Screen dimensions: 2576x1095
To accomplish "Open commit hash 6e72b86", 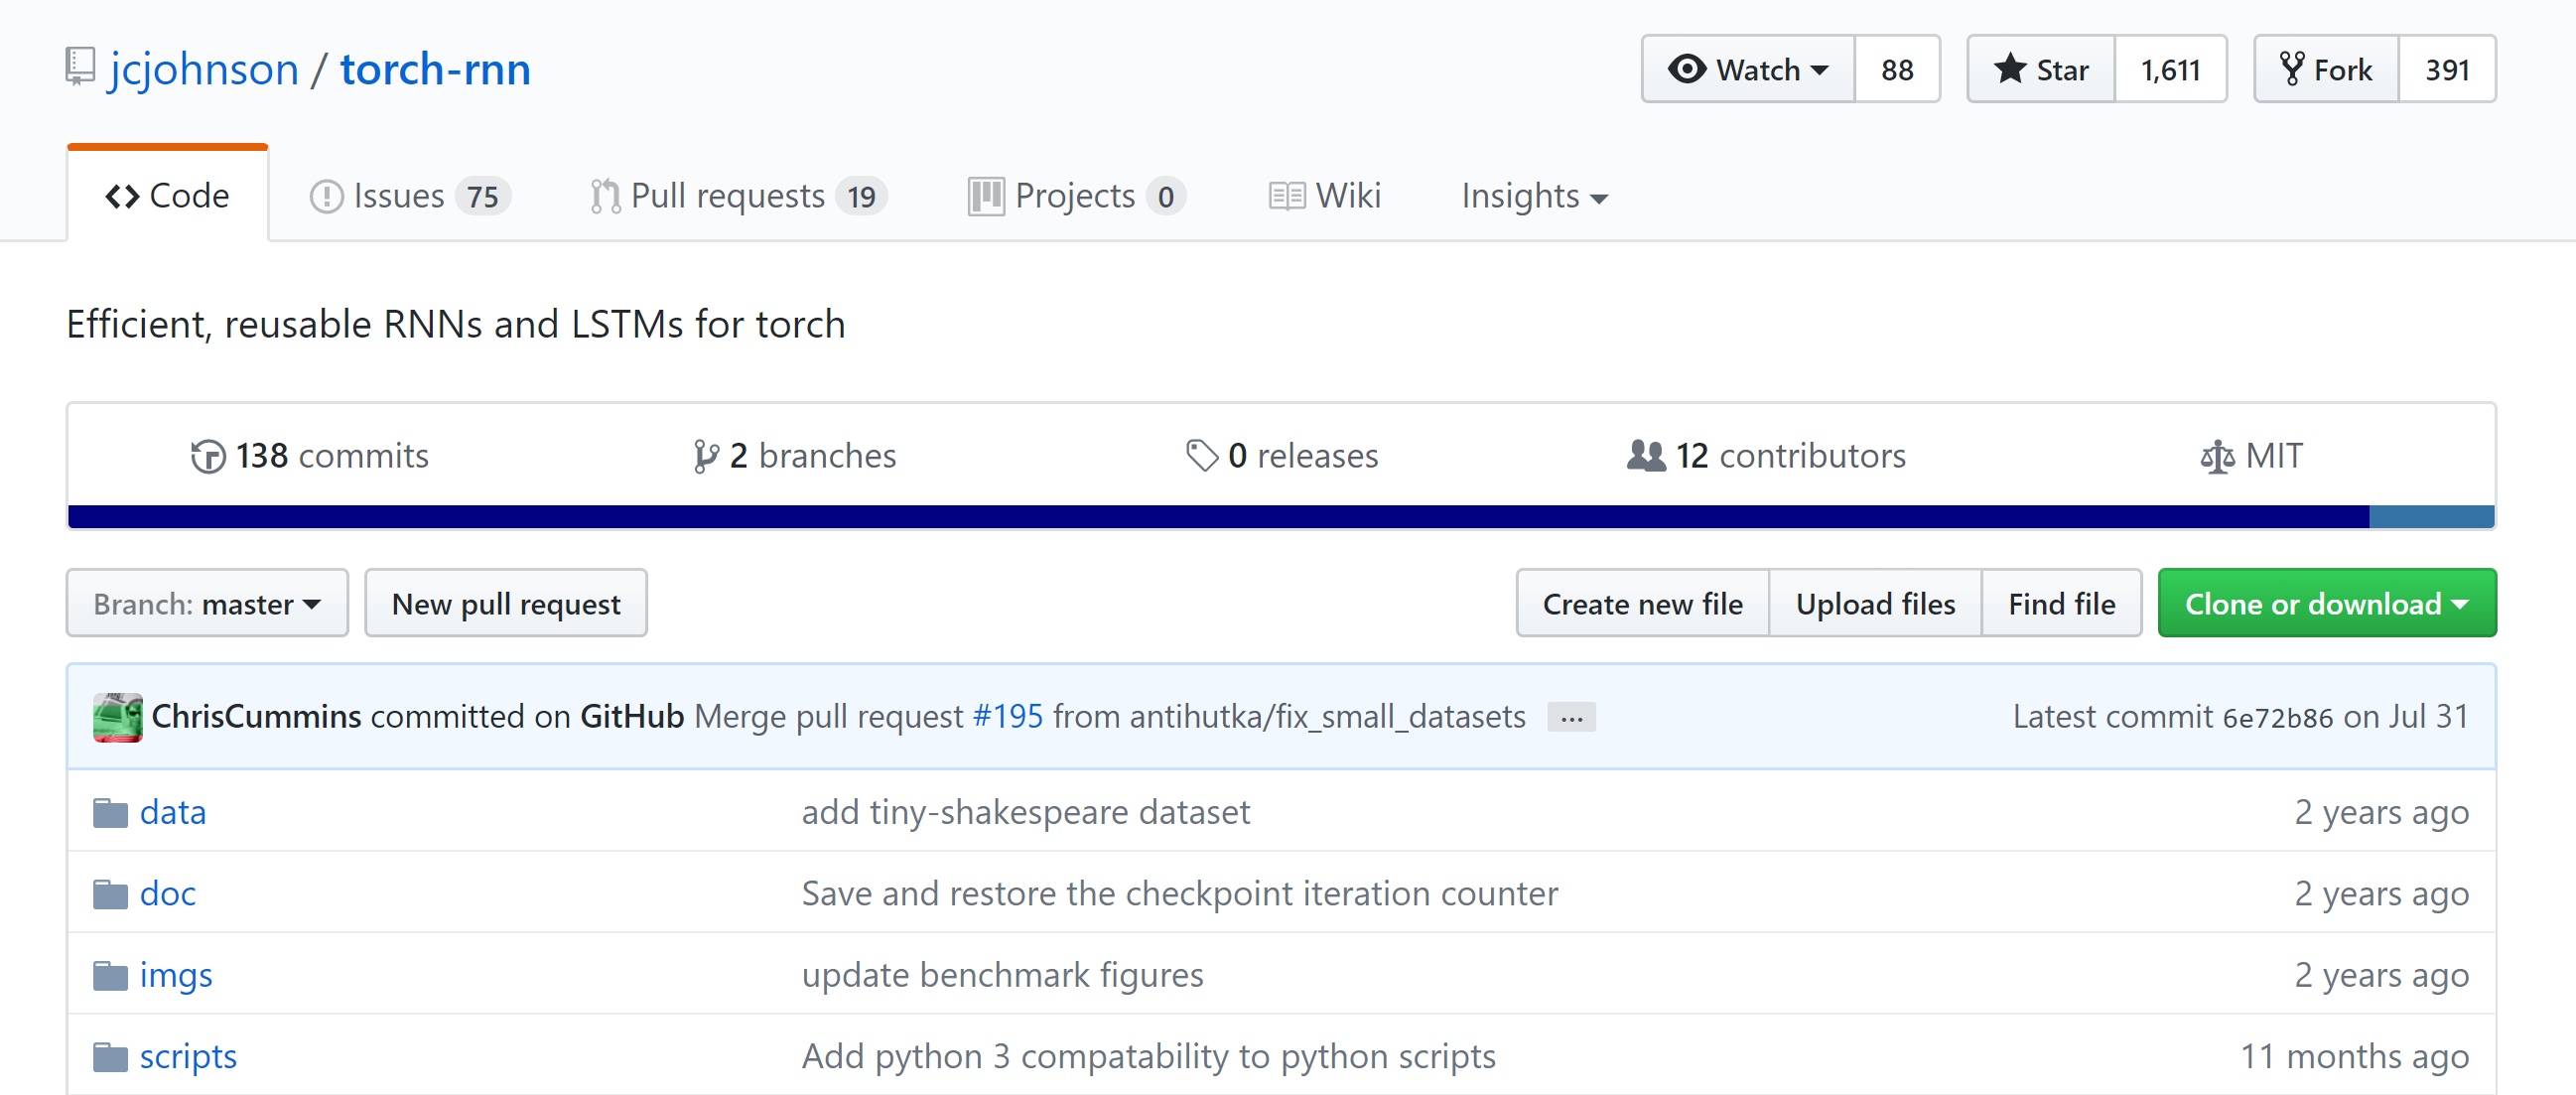I will pos(2277,718).
